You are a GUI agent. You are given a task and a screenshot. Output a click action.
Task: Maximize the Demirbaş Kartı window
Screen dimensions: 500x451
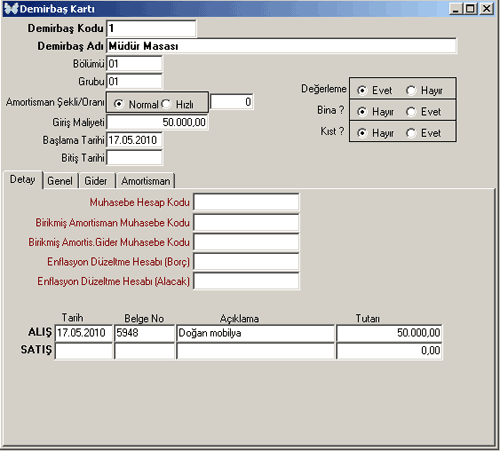pos(471,9)
